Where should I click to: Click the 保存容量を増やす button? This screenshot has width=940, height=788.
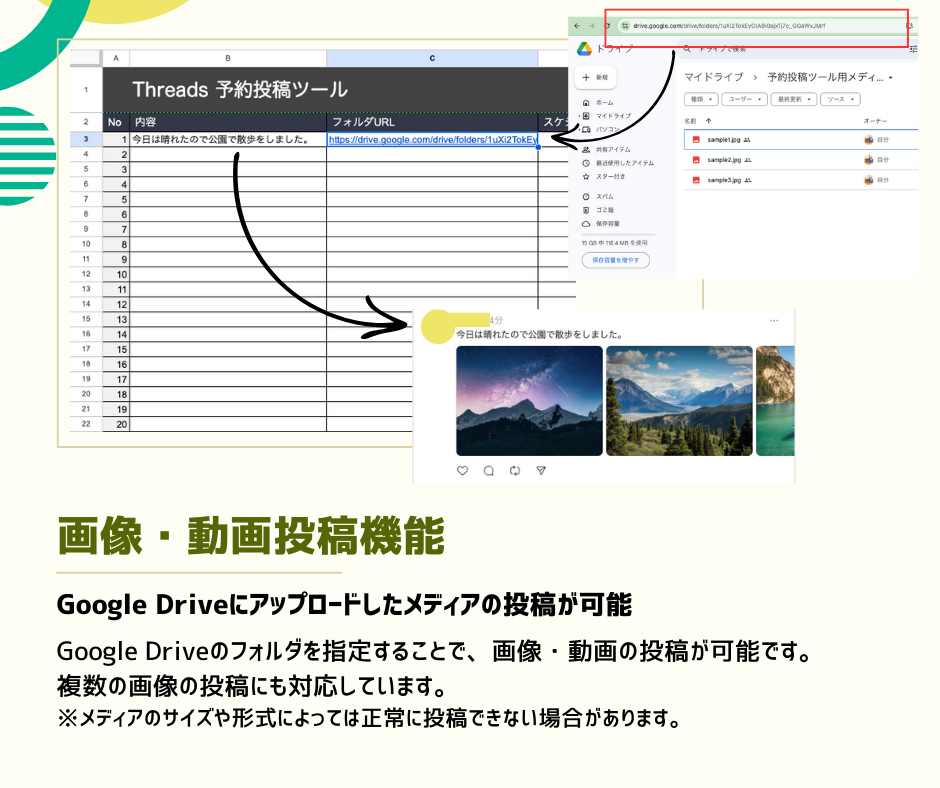click(x=616, y=260)
